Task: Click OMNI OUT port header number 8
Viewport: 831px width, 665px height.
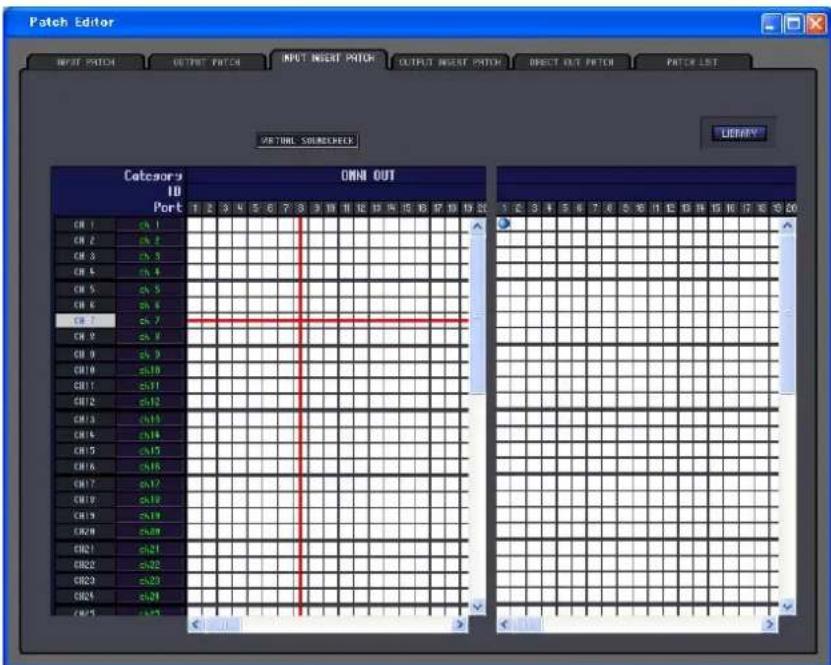Action: (300, 208)
